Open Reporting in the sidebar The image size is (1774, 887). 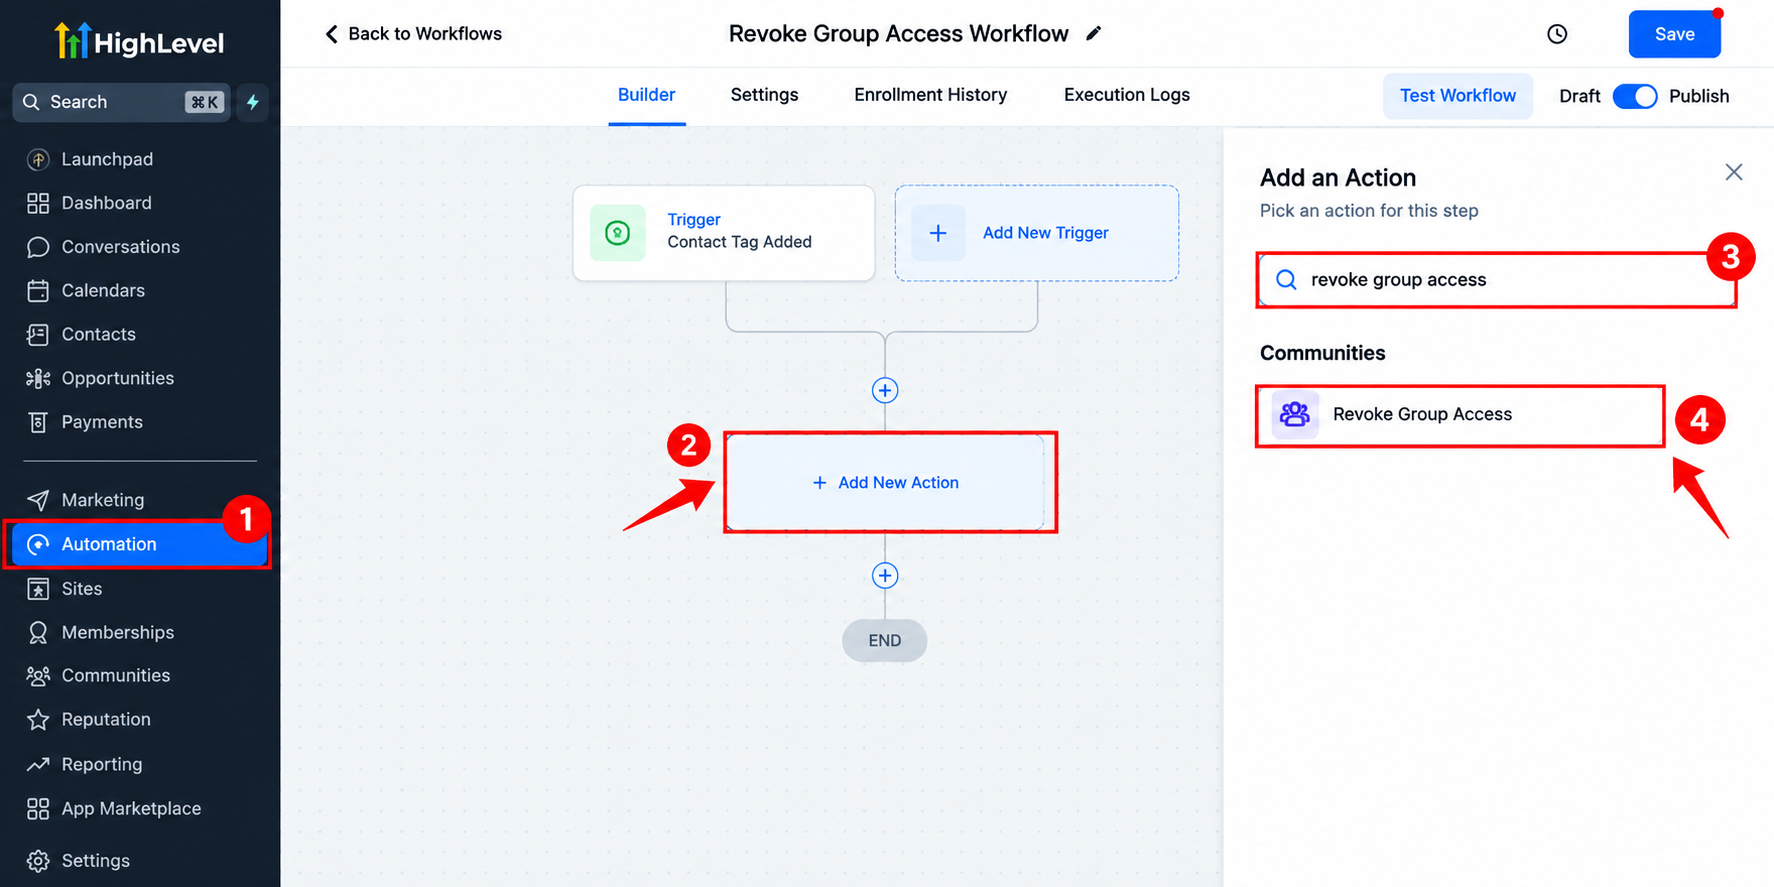pyautogui.click(x=101, y=765)
